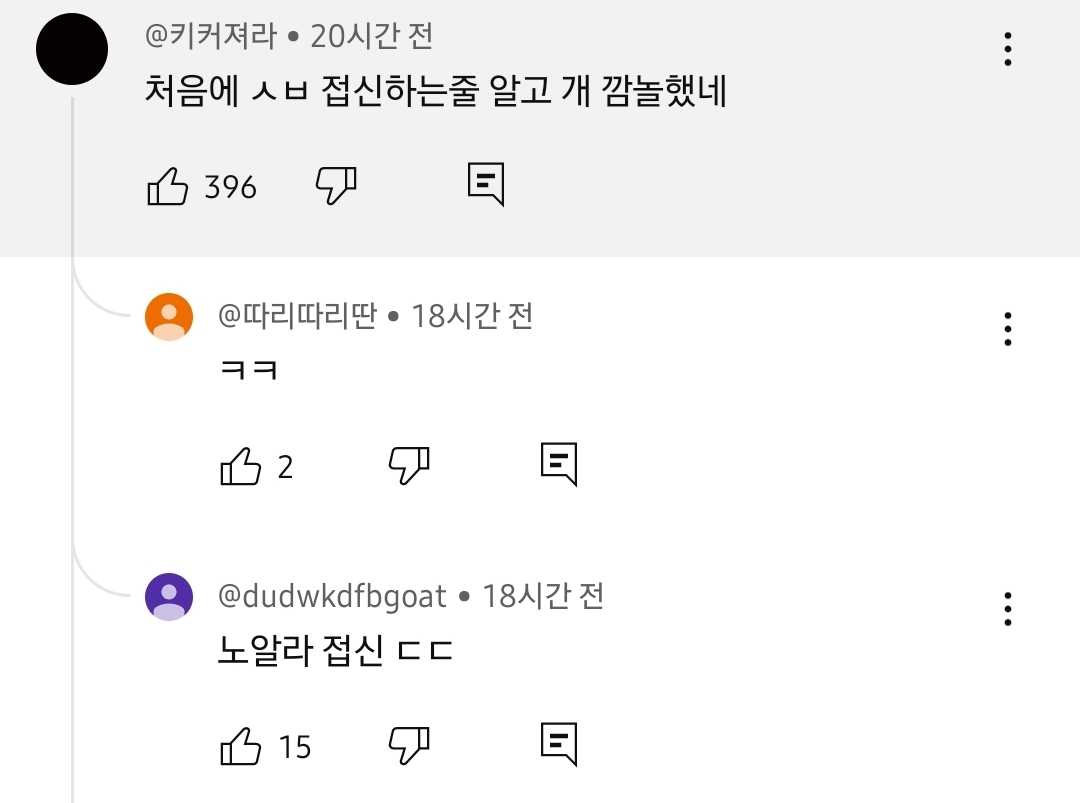
Task: Like the comment by @키커져라
Action: pos(168,186)
